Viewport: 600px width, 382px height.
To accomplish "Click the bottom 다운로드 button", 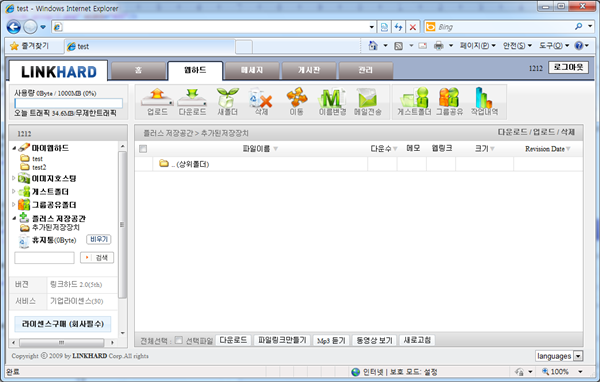I will point(233,340).
